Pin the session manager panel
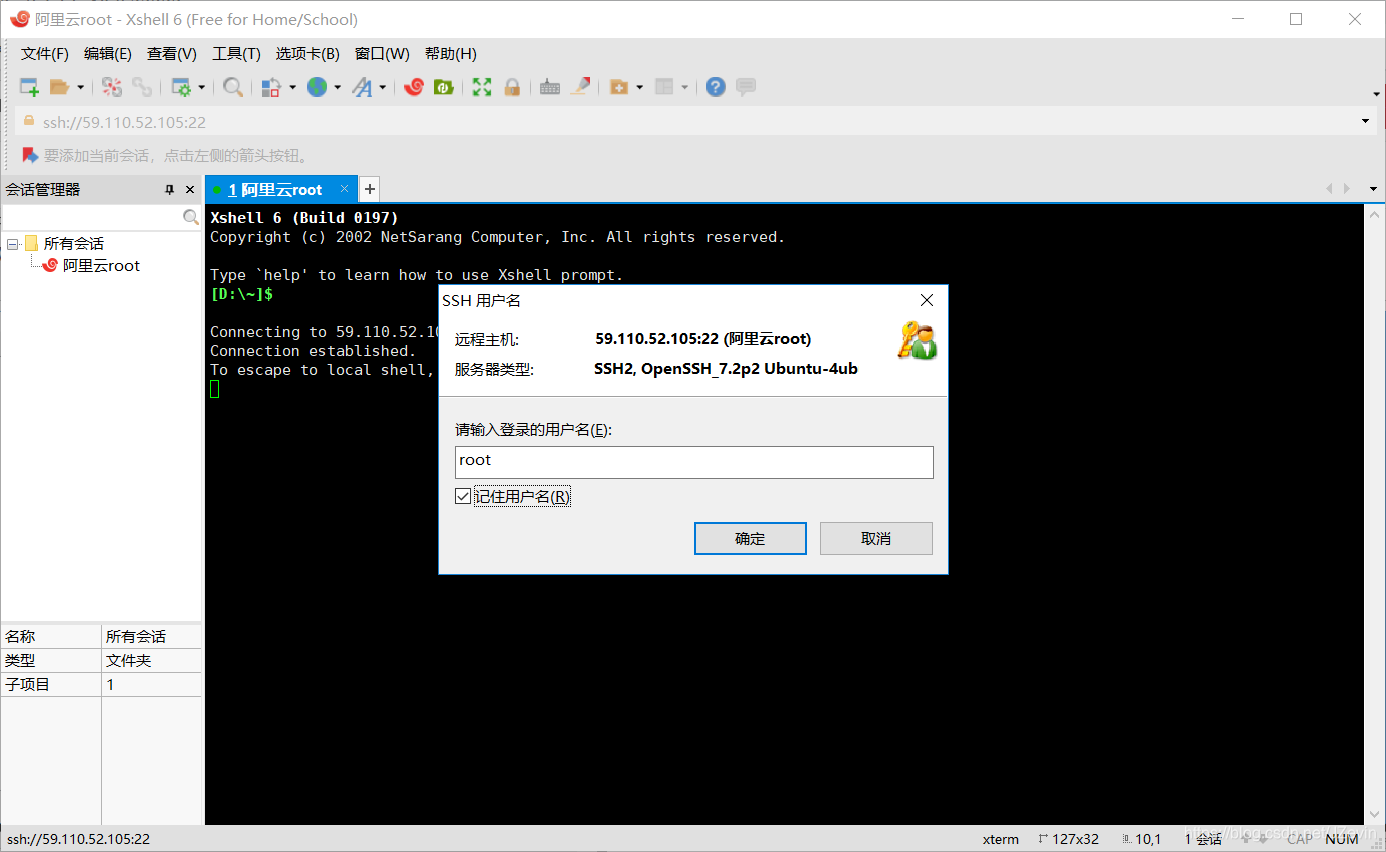This screenshot has width=1386, height=852. coord(169,189)
